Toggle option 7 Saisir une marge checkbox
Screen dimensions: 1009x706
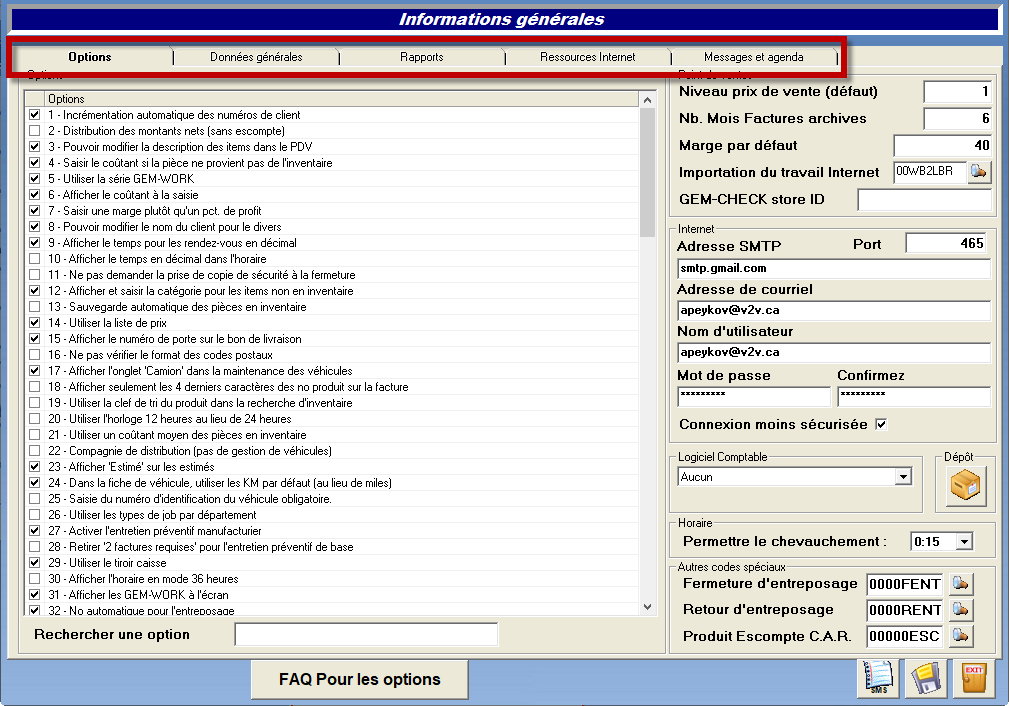(35, 210)
